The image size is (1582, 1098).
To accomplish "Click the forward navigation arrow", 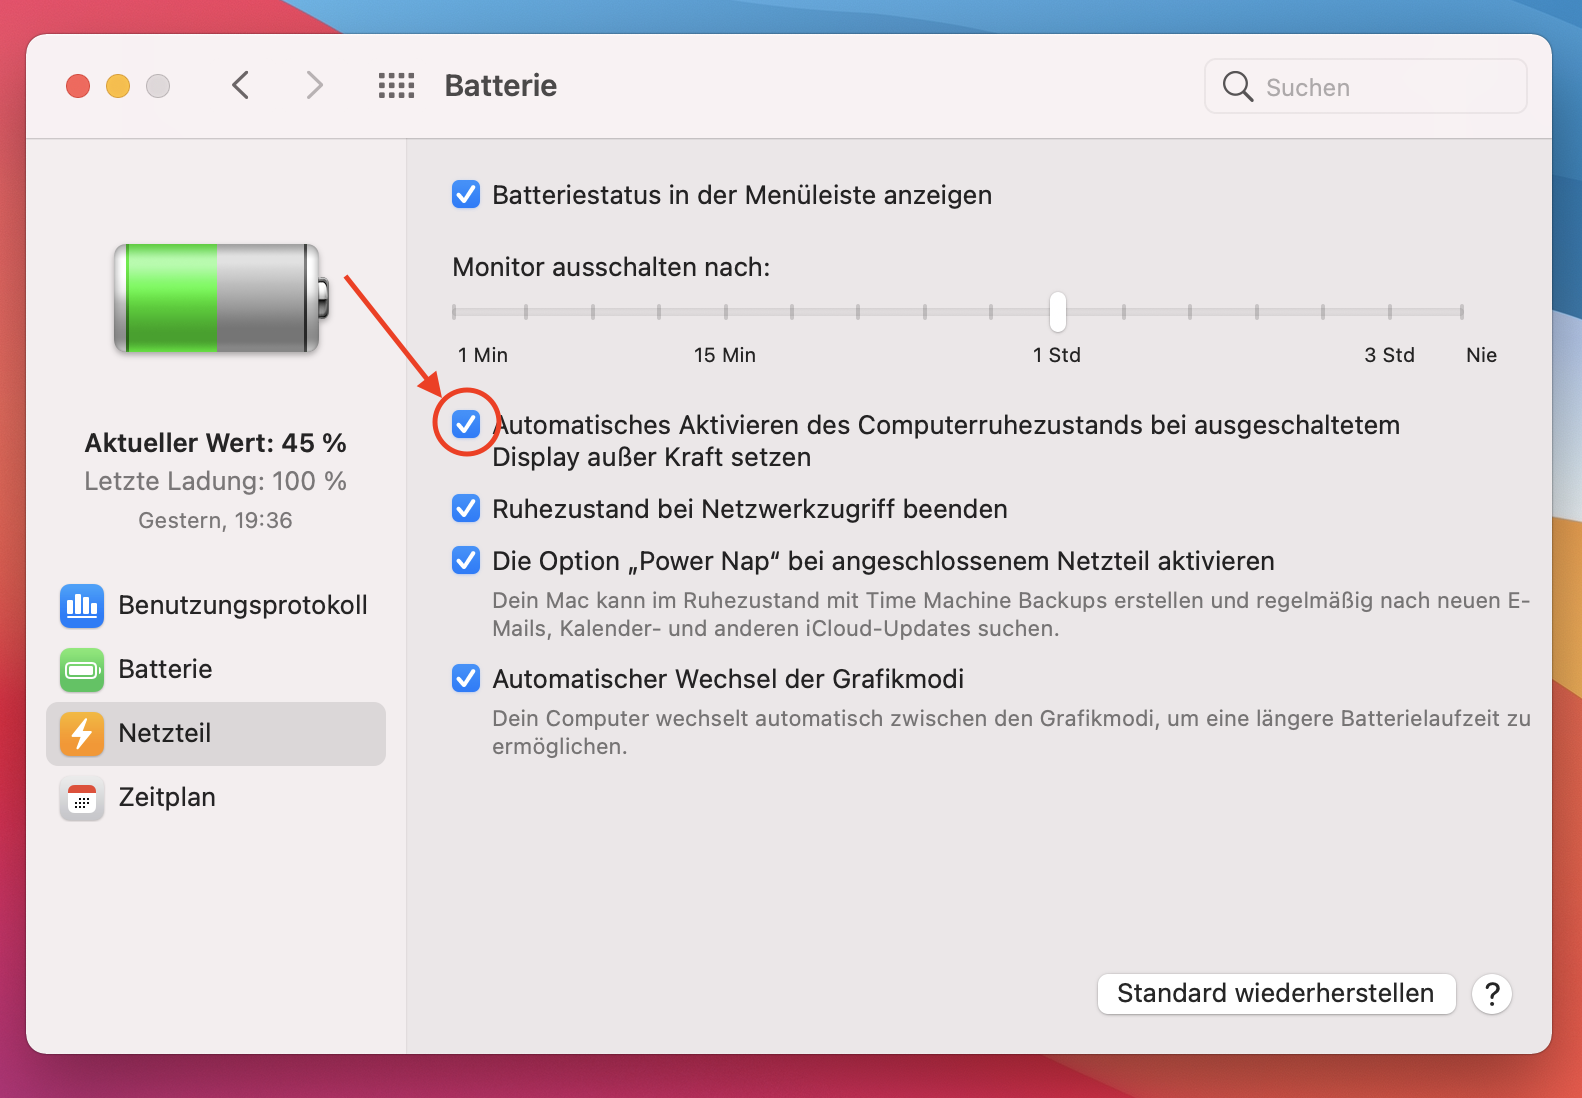I will (x=314, y=85).
